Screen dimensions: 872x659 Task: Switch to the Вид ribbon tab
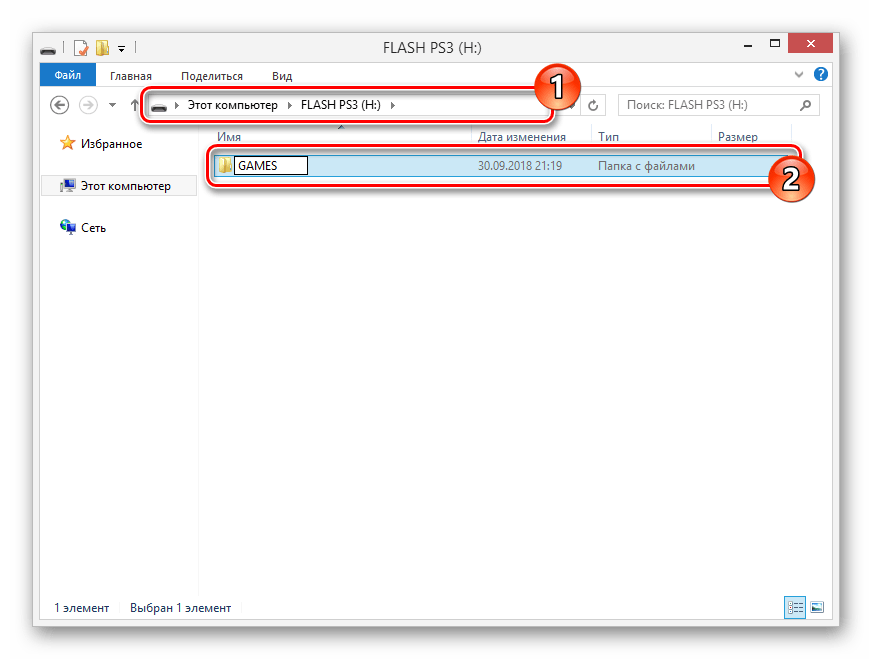[x=282, y=75]
